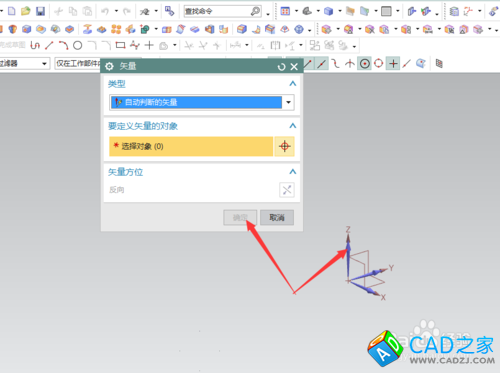
Task: Click the 选择对象 (0) selection field
Action: point(191,146)
